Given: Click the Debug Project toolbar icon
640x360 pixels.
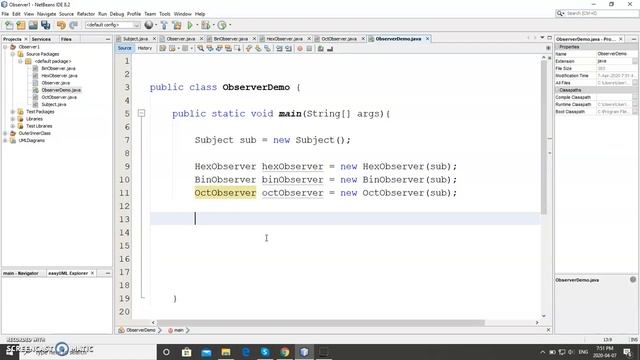Looking at the screenshot, I should tap(205, 25).
